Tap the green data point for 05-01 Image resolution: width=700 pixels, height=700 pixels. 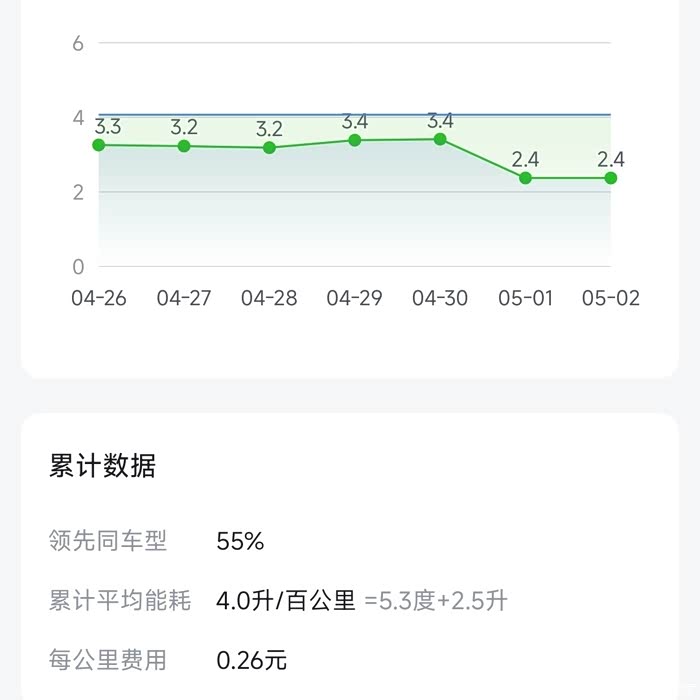(525, 178)
